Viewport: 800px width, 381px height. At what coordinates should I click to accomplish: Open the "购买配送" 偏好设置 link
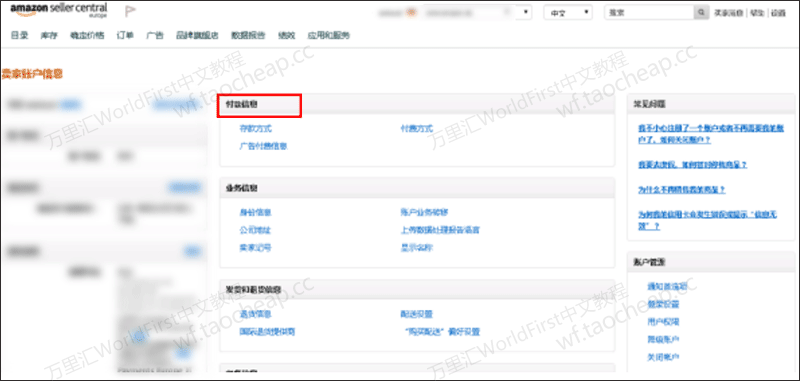click(x=441, y=332)
